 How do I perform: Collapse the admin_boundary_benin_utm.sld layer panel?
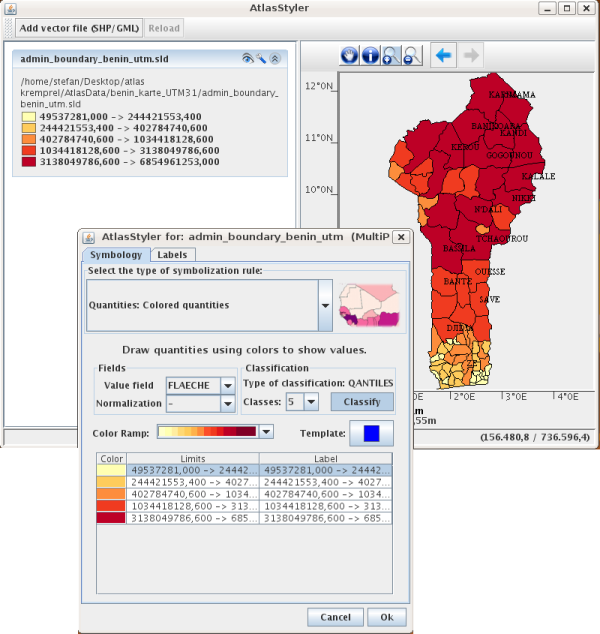[275, 59]
